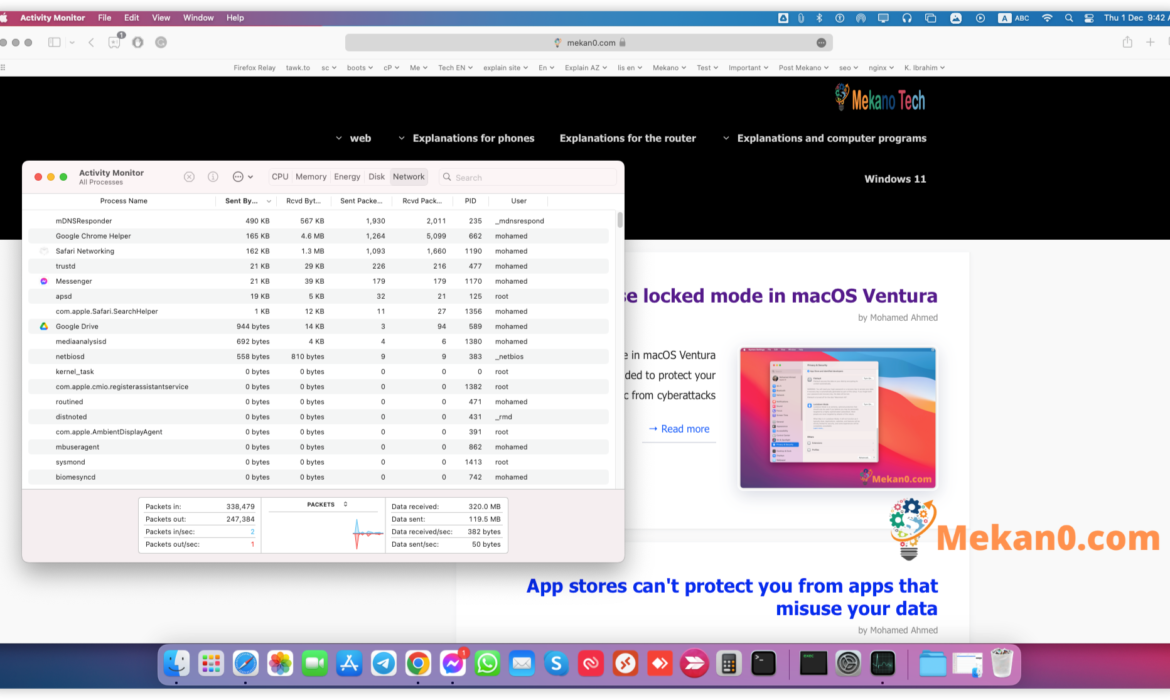Select the kernel_task process row
Viewport: 1170px width, 700px height.
click(x=319, y=372)
